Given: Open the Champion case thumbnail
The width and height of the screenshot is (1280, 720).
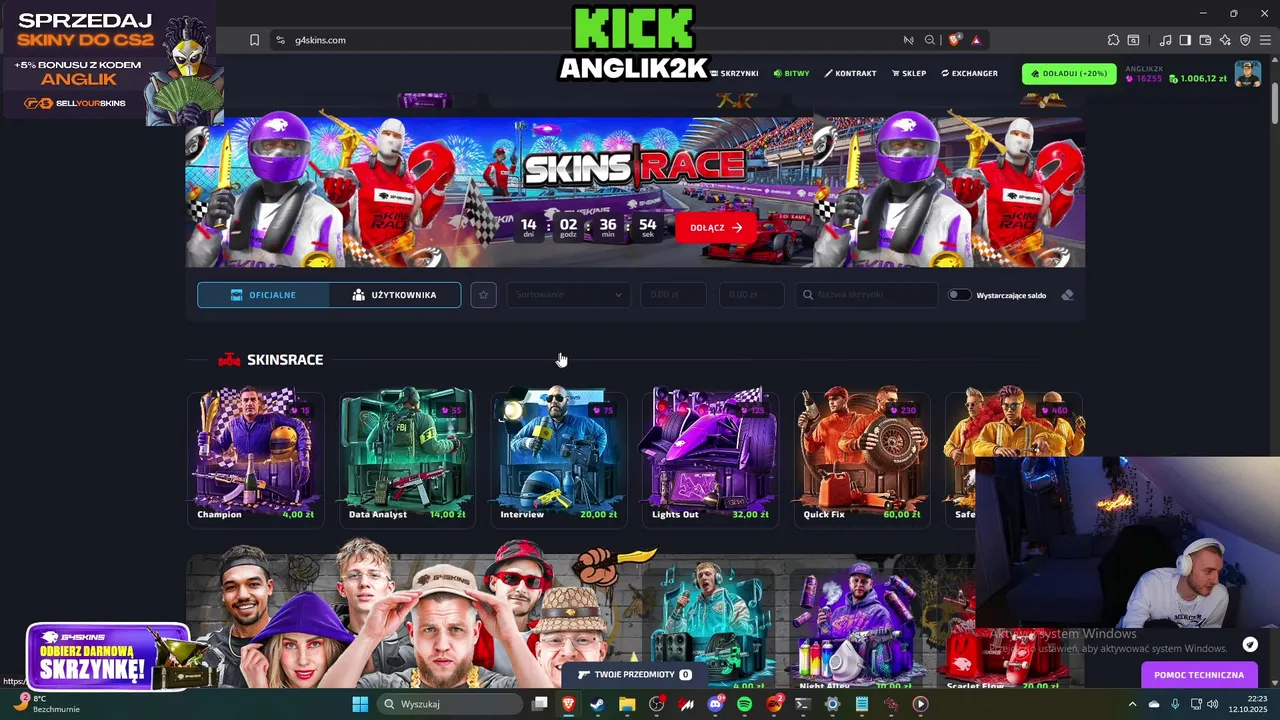Looking at the screenshot, I should [x=255, y=458].
